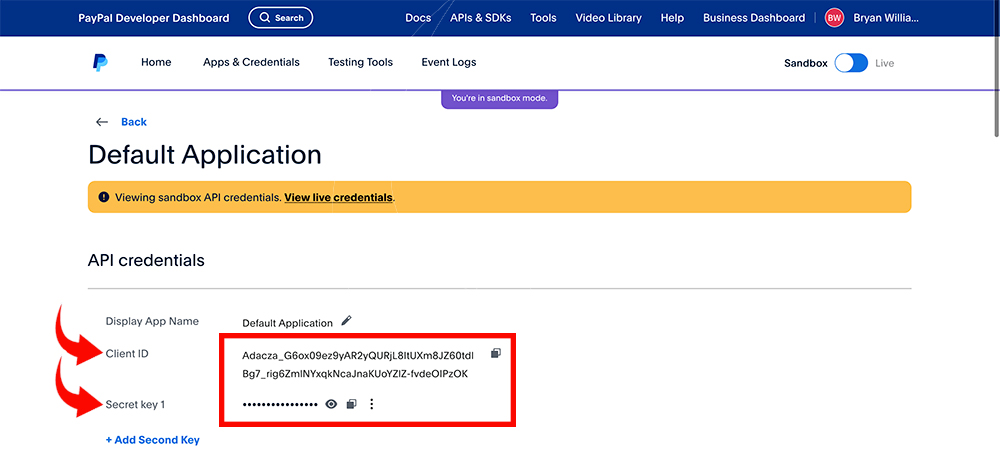Toggle the Sandbox/Live switch
1000x462 pixels.
851,63
